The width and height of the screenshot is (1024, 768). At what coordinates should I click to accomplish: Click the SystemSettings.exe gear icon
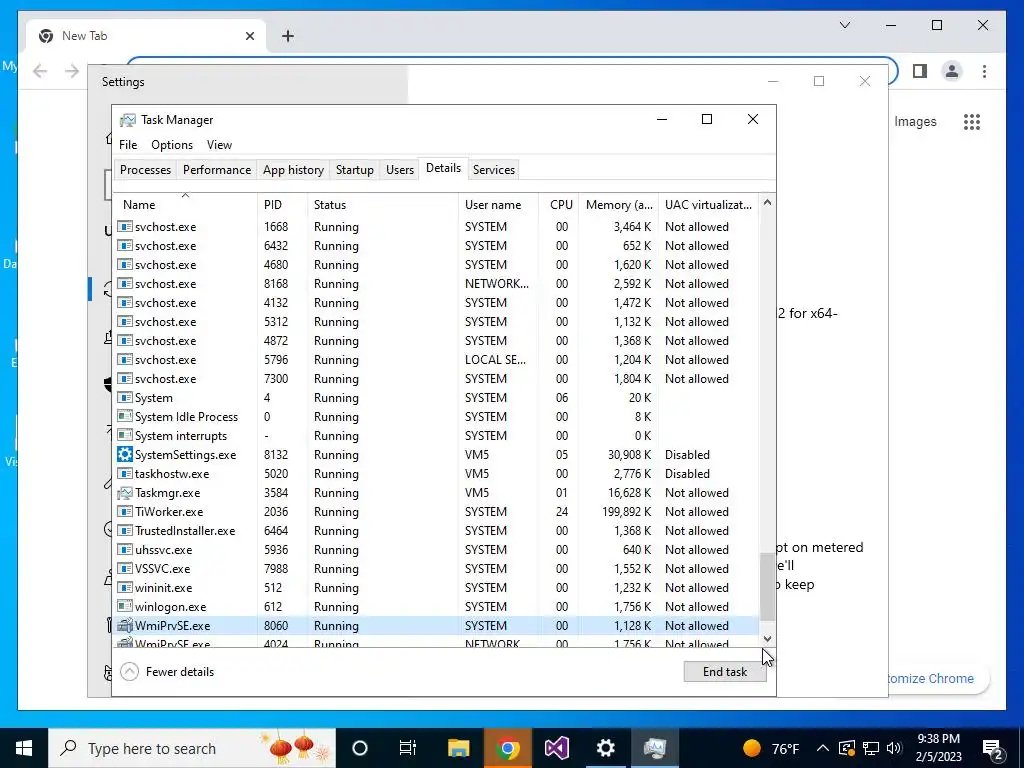124,455
